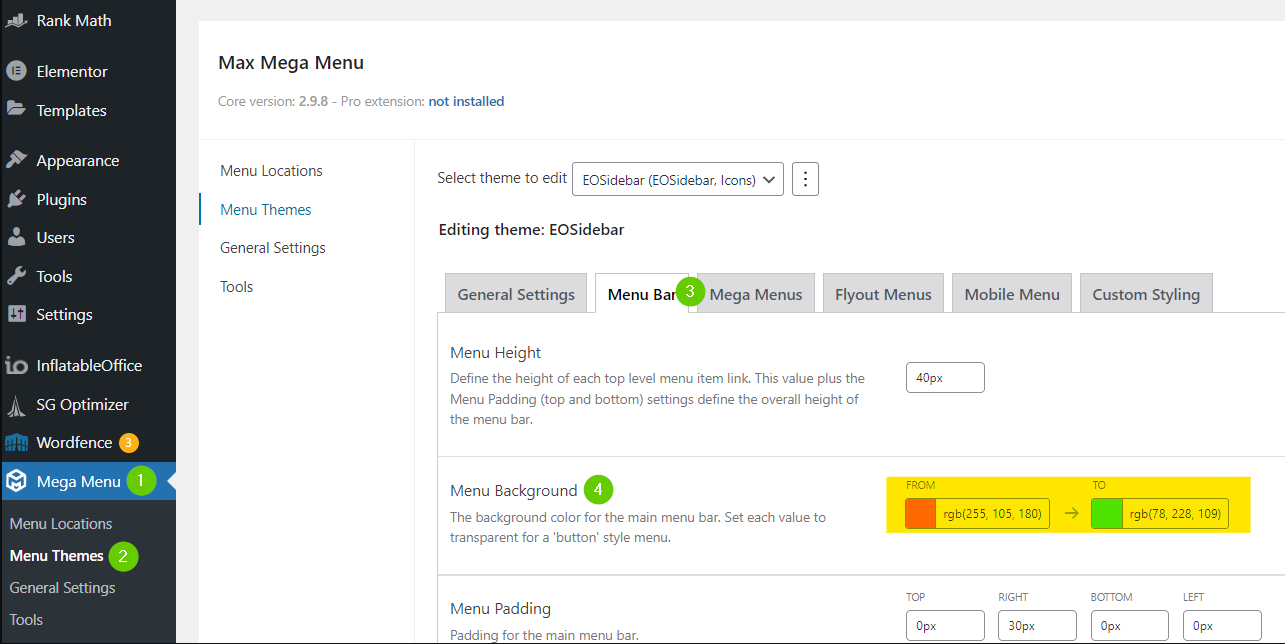This screenshot has height=644, width=1285.
Task: Click the 'Editing theme: EOSidebar' text
Action: point(532,230)
